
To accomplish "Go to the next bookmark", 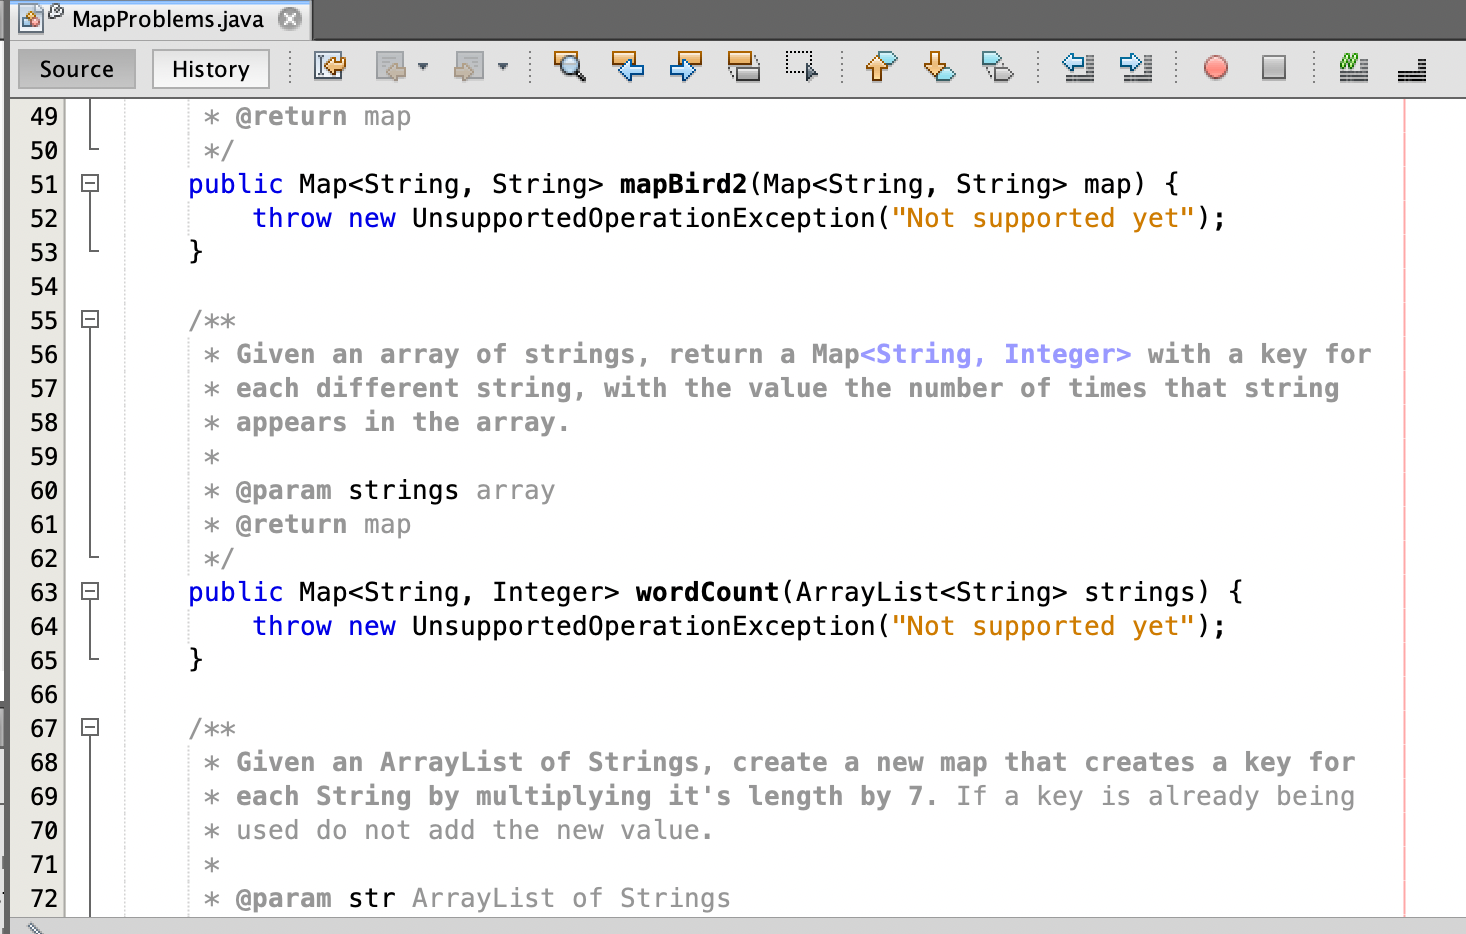I will tap(939, 67).
